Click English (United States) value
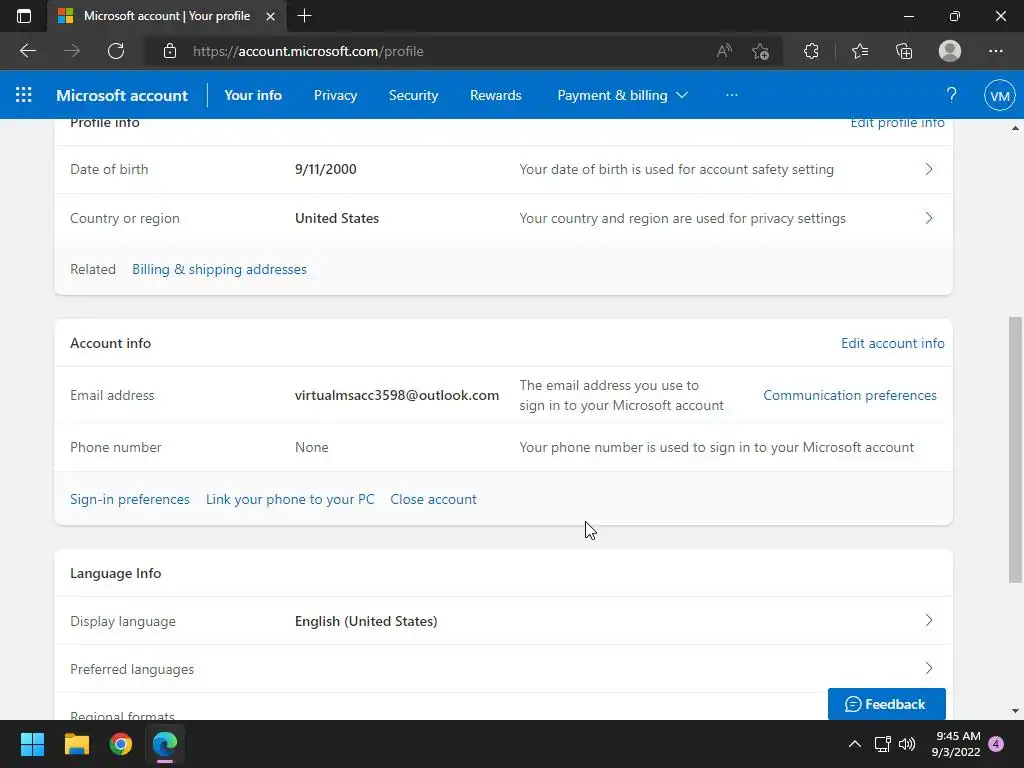The width and height of the screenshot is (1024, 768). tap(366, 621)
